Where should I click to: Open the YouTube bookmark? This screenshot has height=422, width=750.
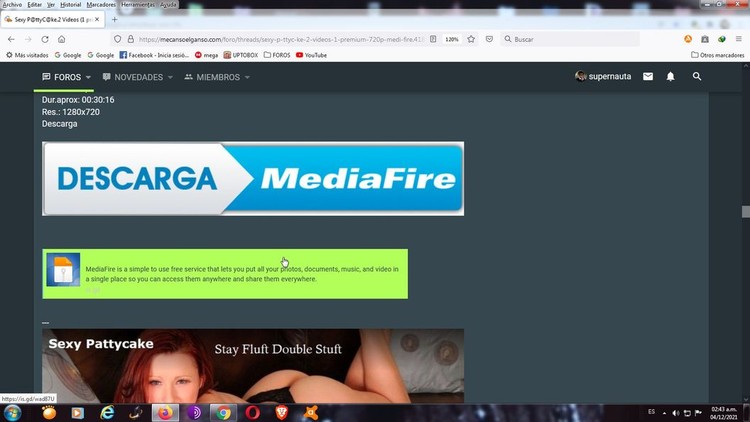pyautogui.click(x=311, y=55)
